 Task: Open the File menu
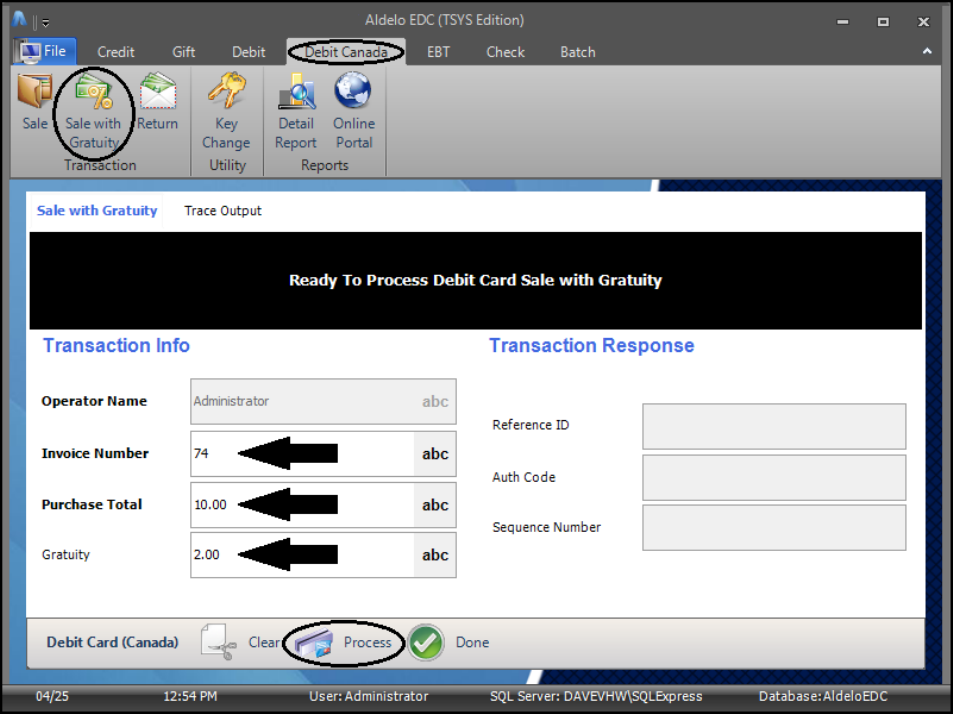[44, 51]
